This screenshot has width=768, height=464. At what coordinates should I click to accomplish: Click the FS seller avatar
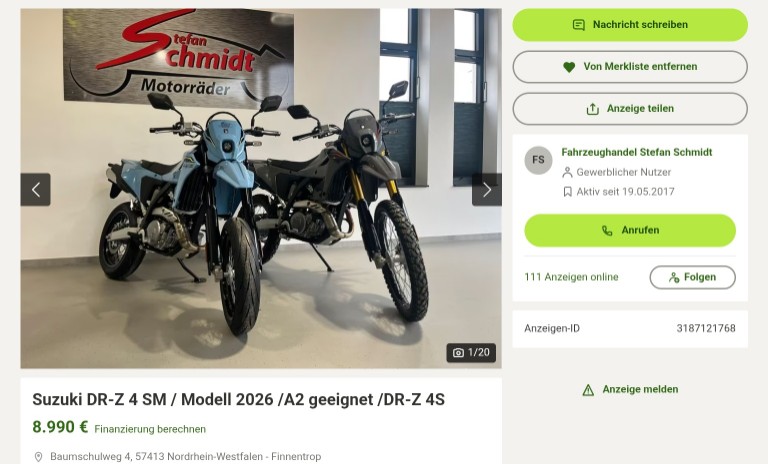coord(538,160)
